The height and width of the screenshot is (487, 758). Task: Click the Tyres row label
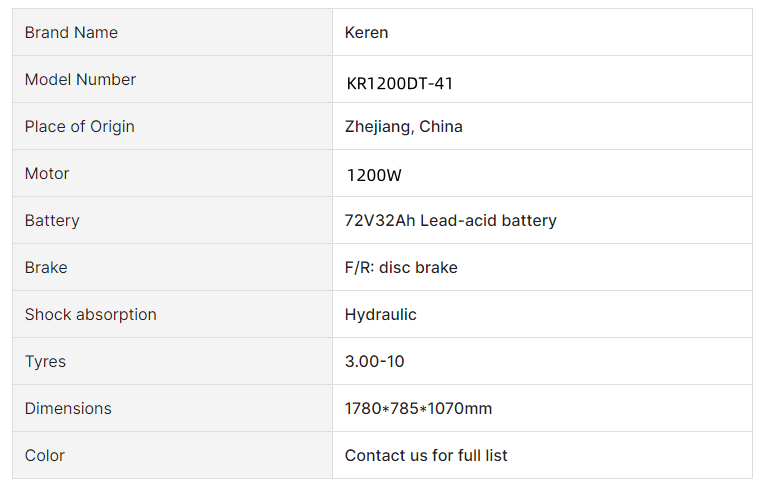point(45,361)
